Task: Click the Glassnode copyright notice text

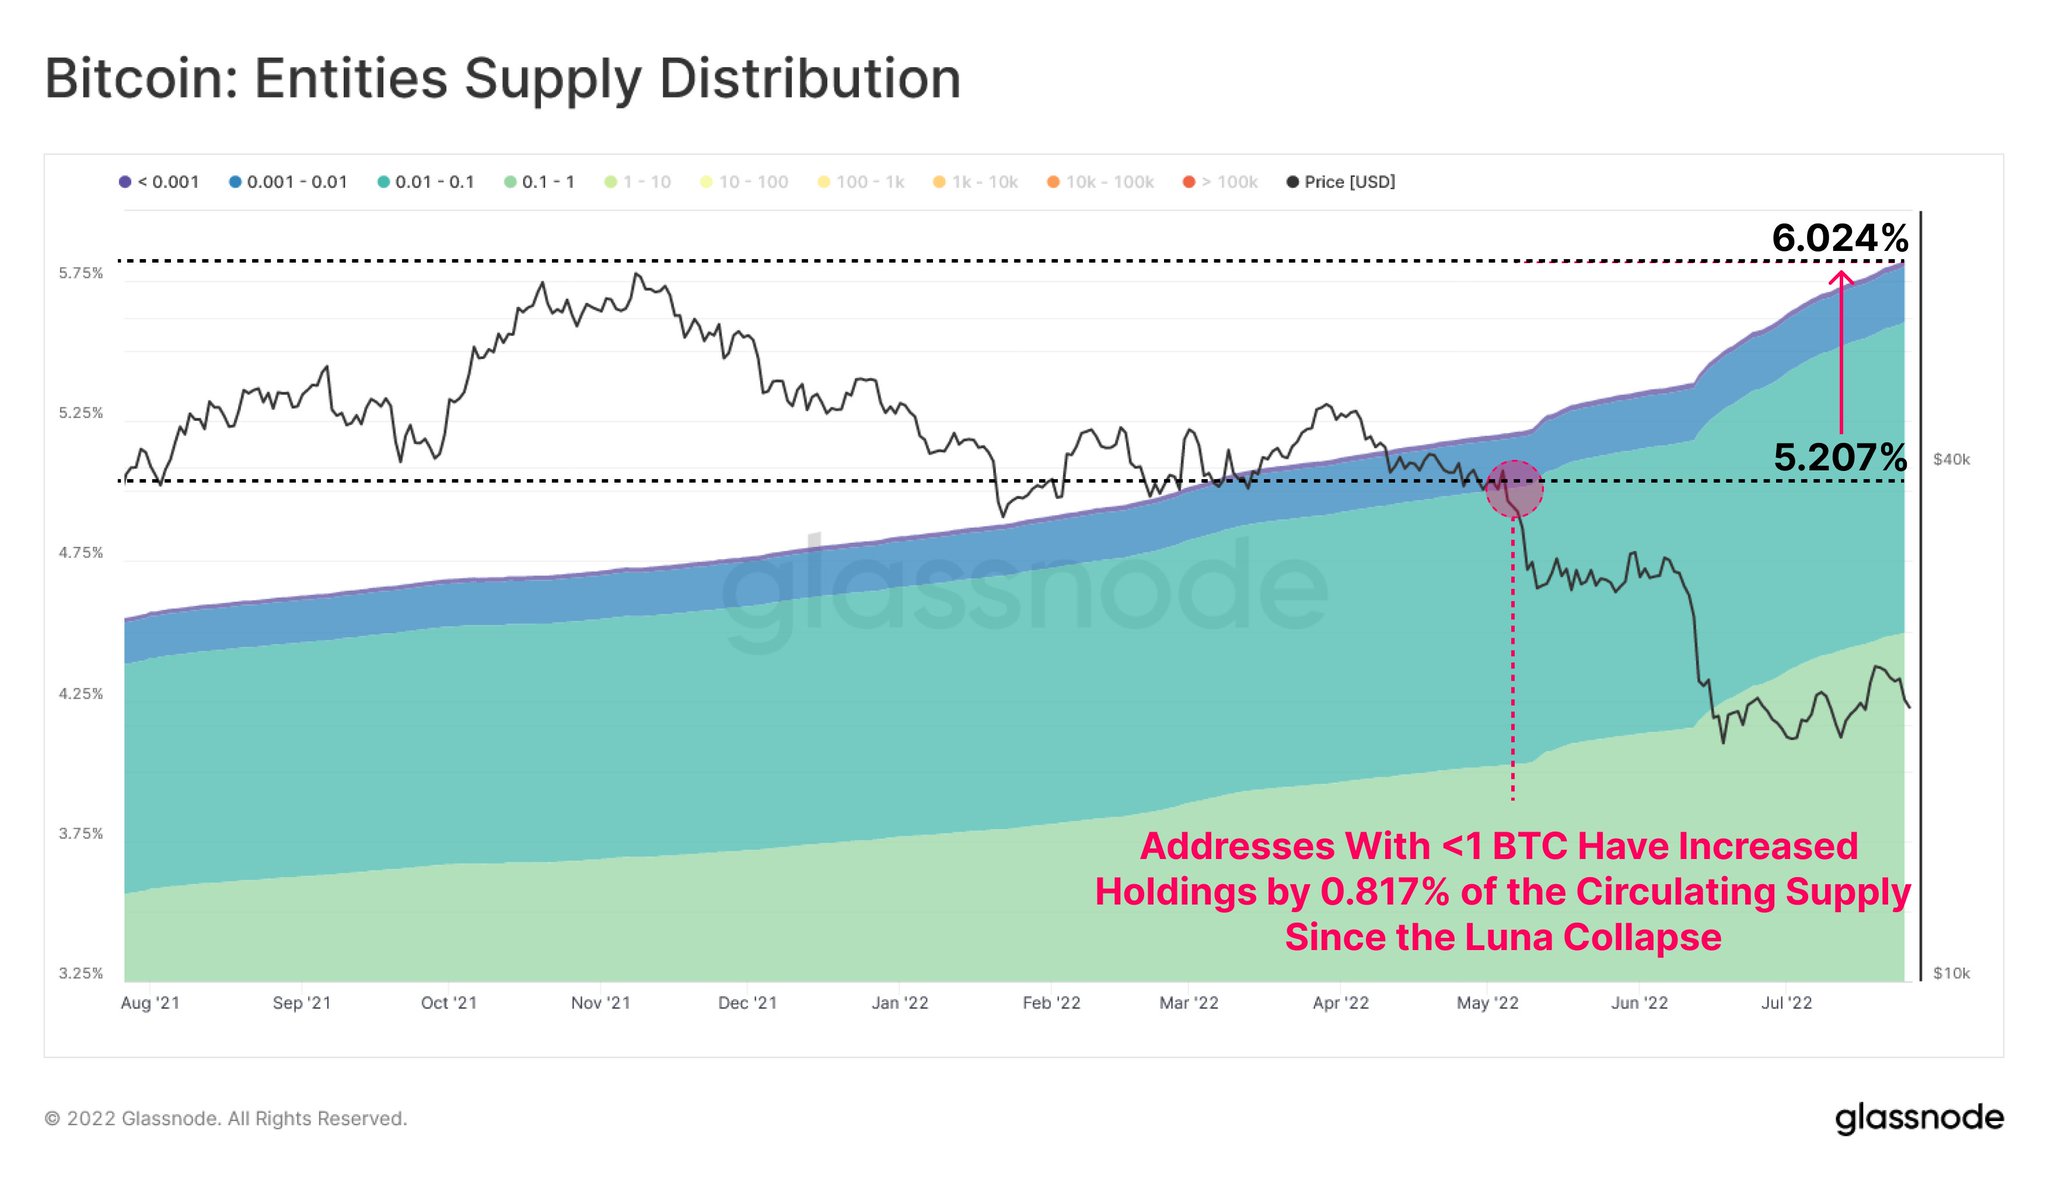Action: (x=226, y=1119)
